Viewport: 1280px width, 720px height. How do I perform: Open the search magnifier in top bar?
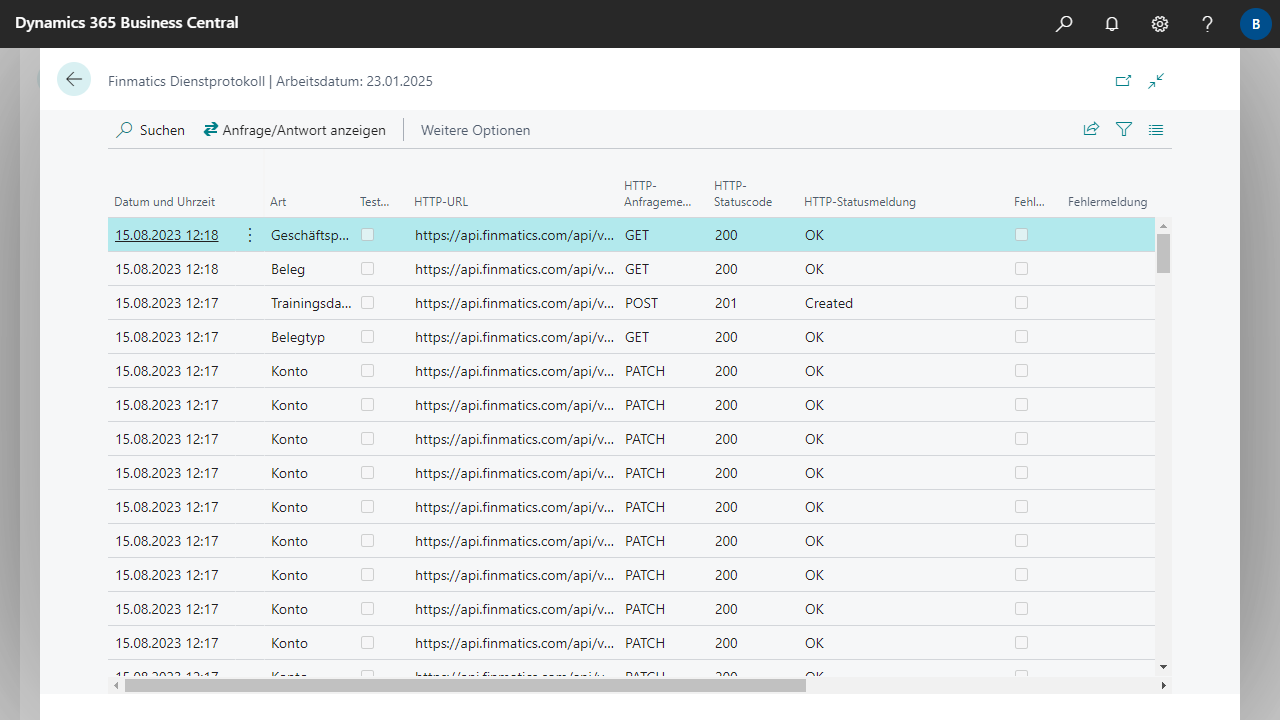(1064, 24)
